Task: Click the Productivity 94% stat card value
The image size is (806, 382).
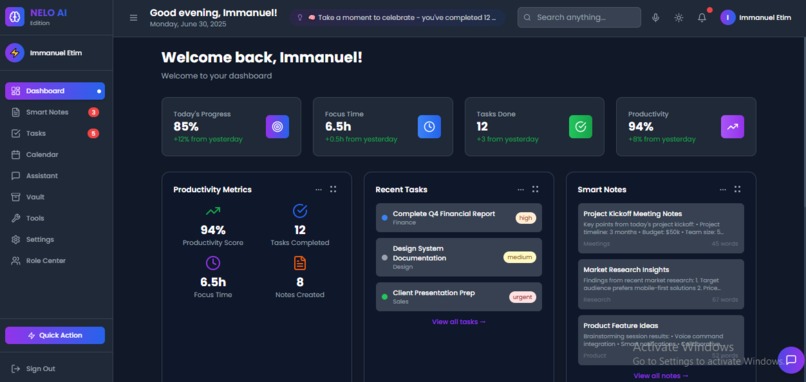Action: (x=640, y=126)
